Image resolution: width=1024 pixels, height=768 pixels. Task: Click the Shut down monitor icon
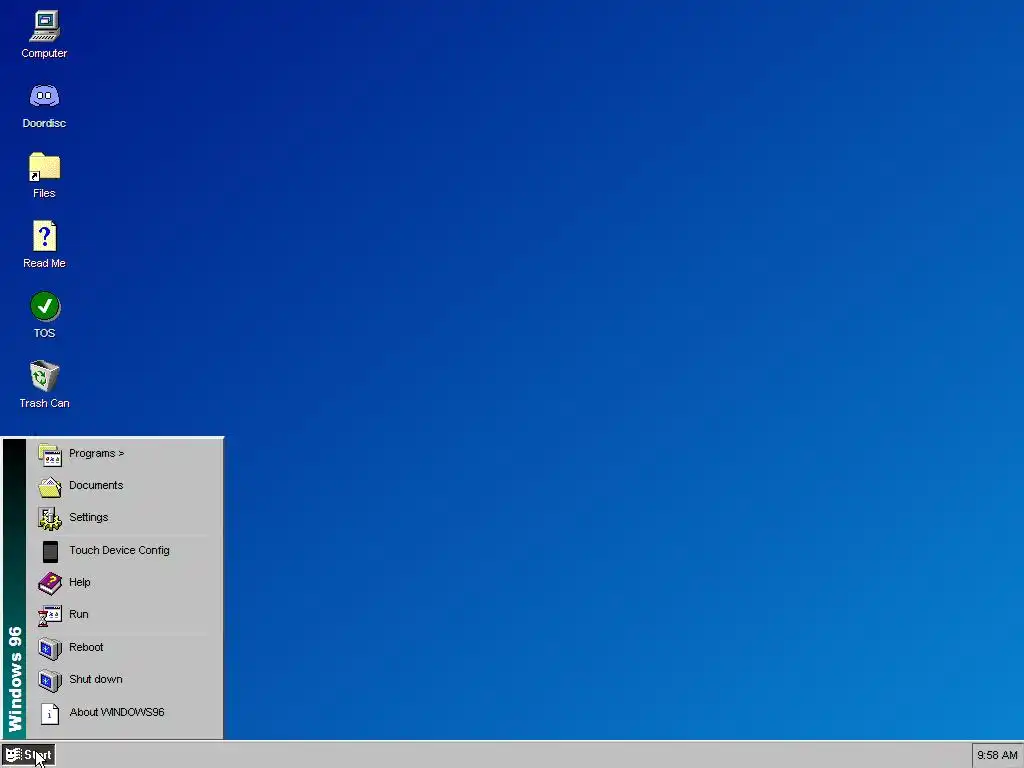click(50, 680)
